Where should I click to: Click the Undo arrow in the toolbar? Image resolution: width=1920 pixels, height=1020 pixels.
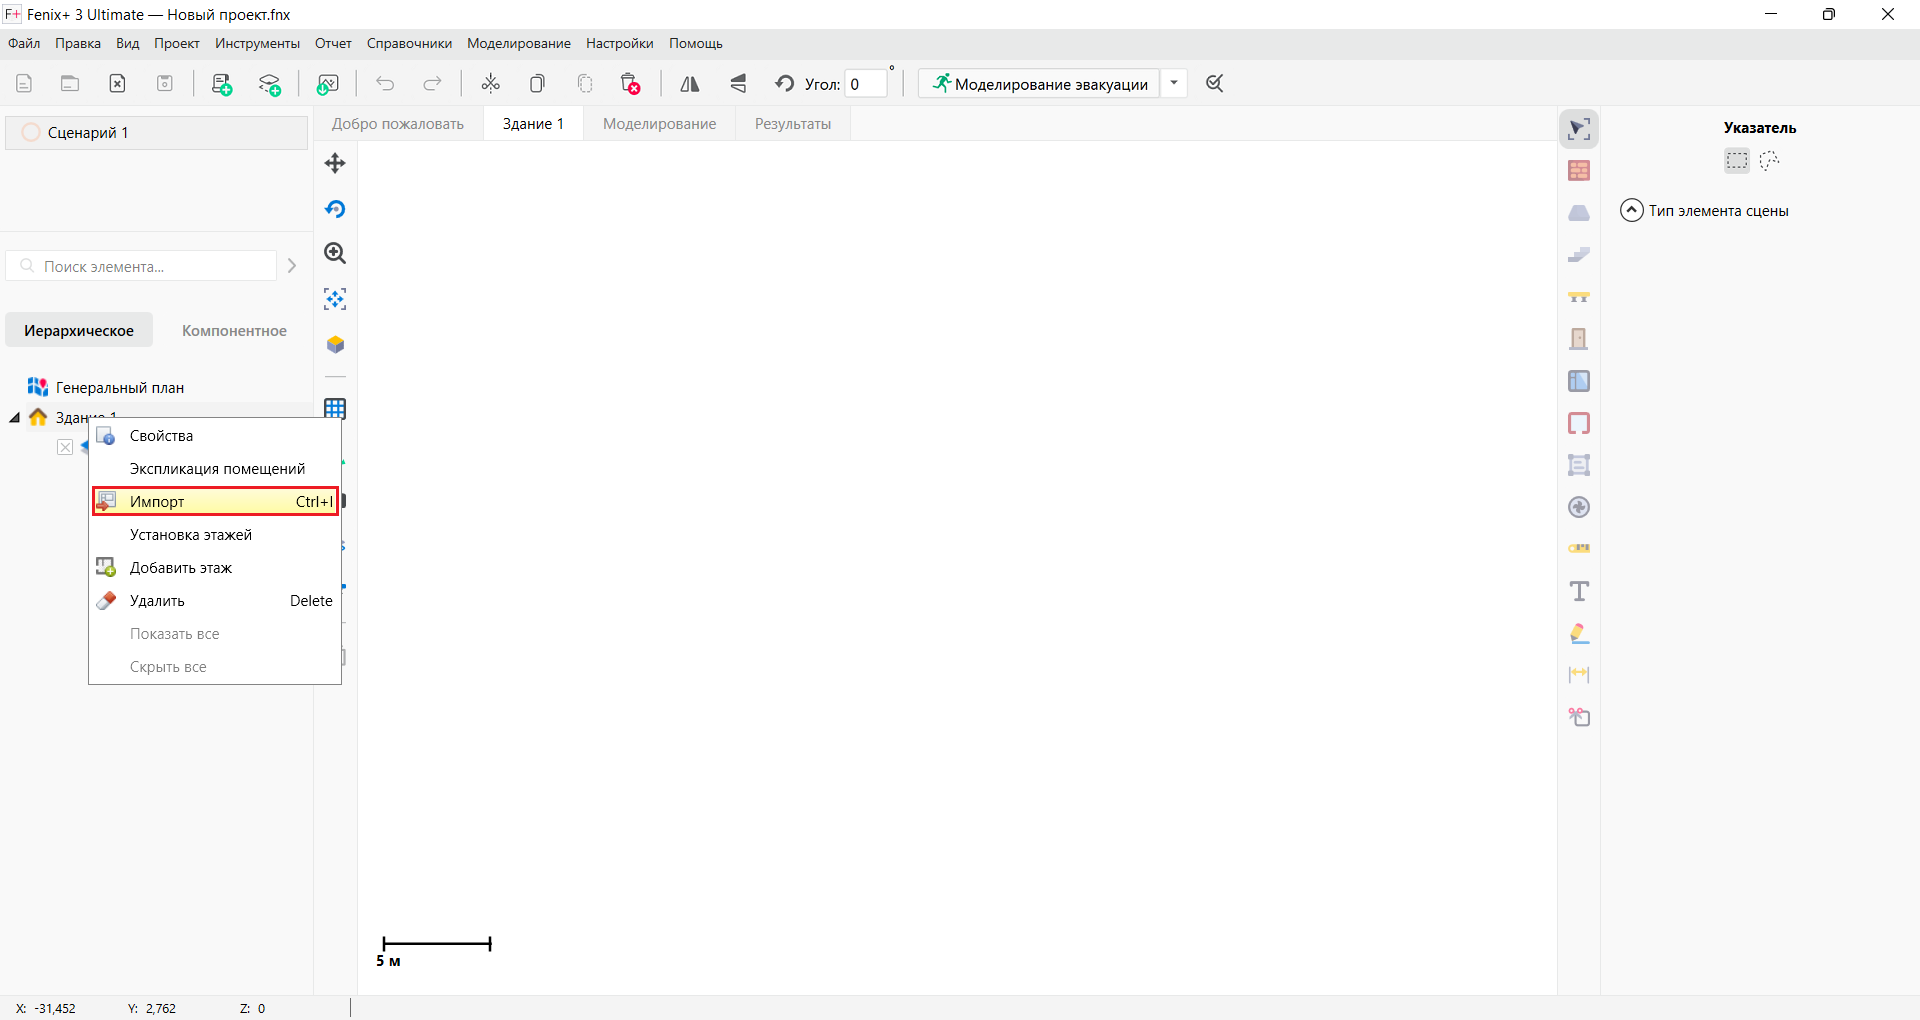point(385,84)
